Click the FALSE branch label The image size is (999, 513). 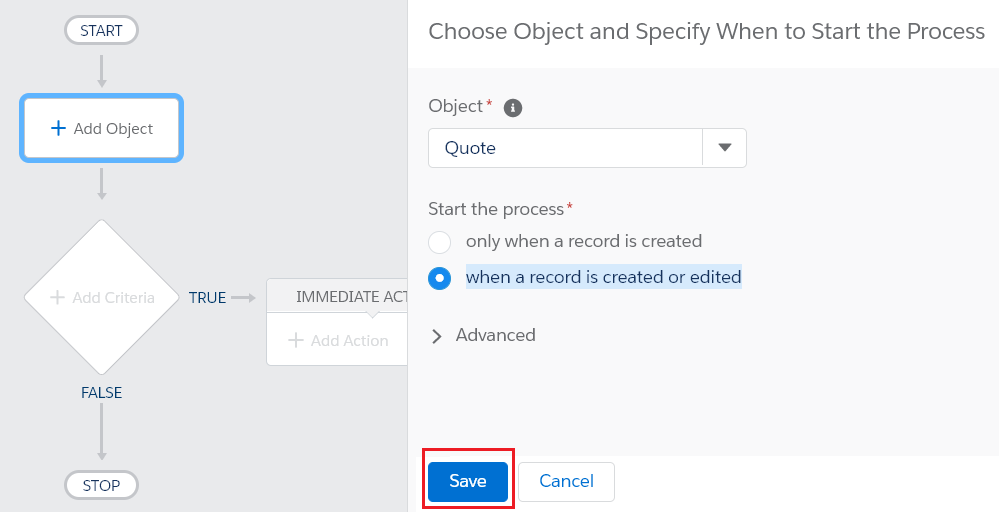pos(101,393)
